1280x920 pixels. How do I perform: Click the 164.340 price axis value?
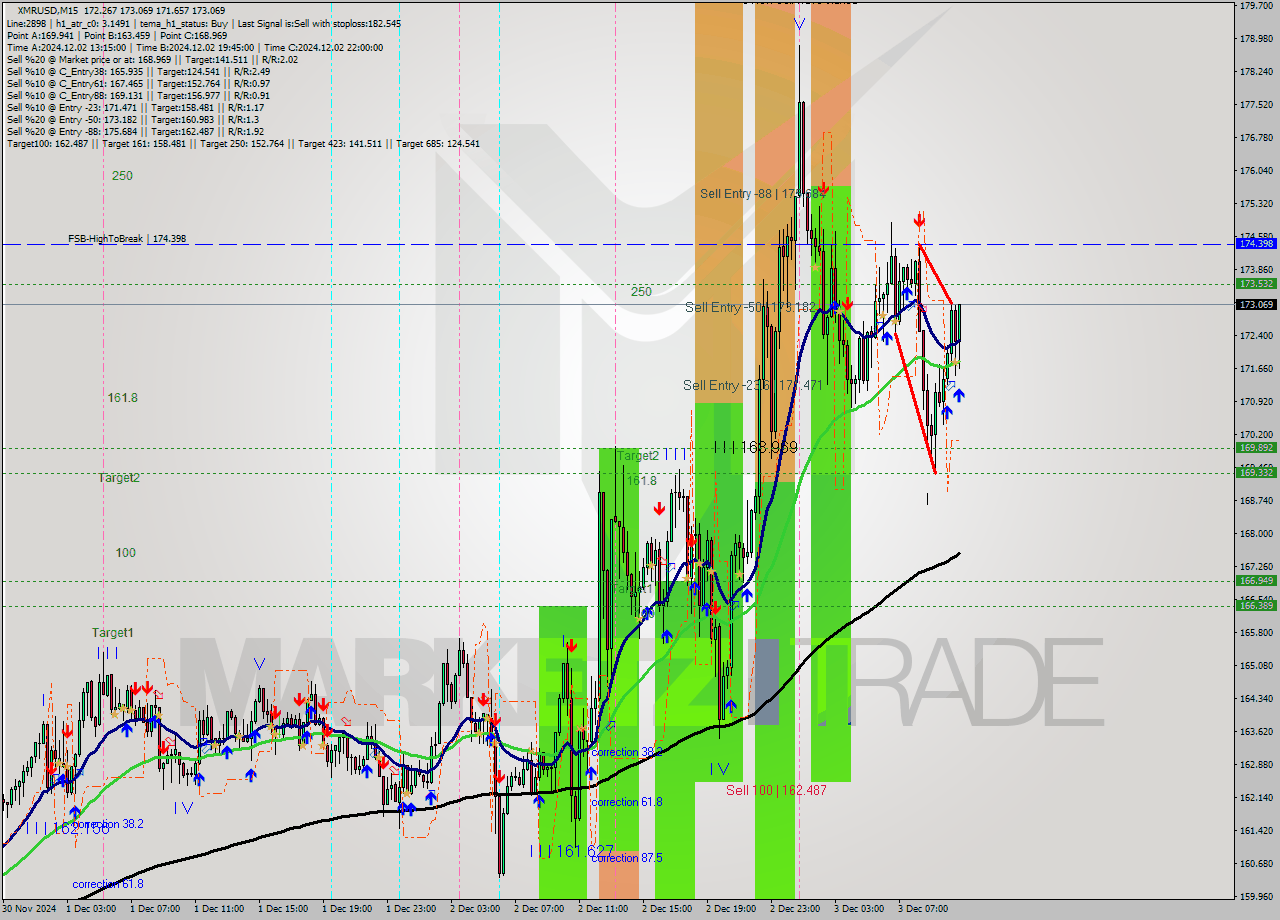point(1256,698)
